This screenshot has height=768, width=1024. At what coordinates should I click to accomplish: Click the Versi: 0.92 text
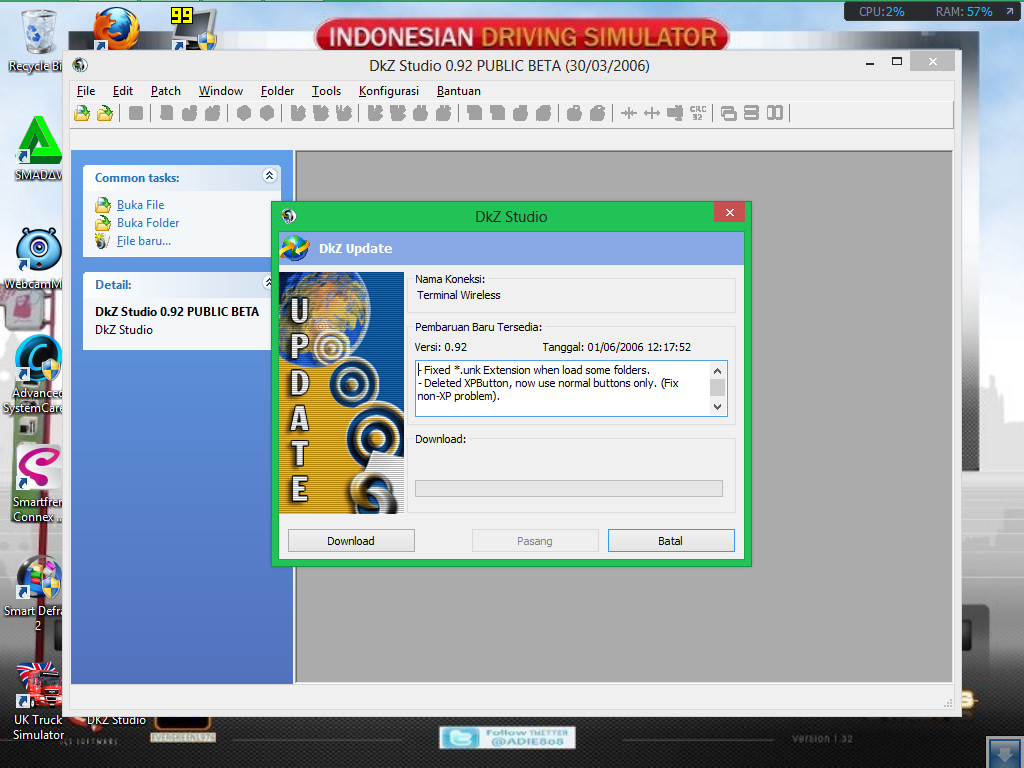(441, 347)
